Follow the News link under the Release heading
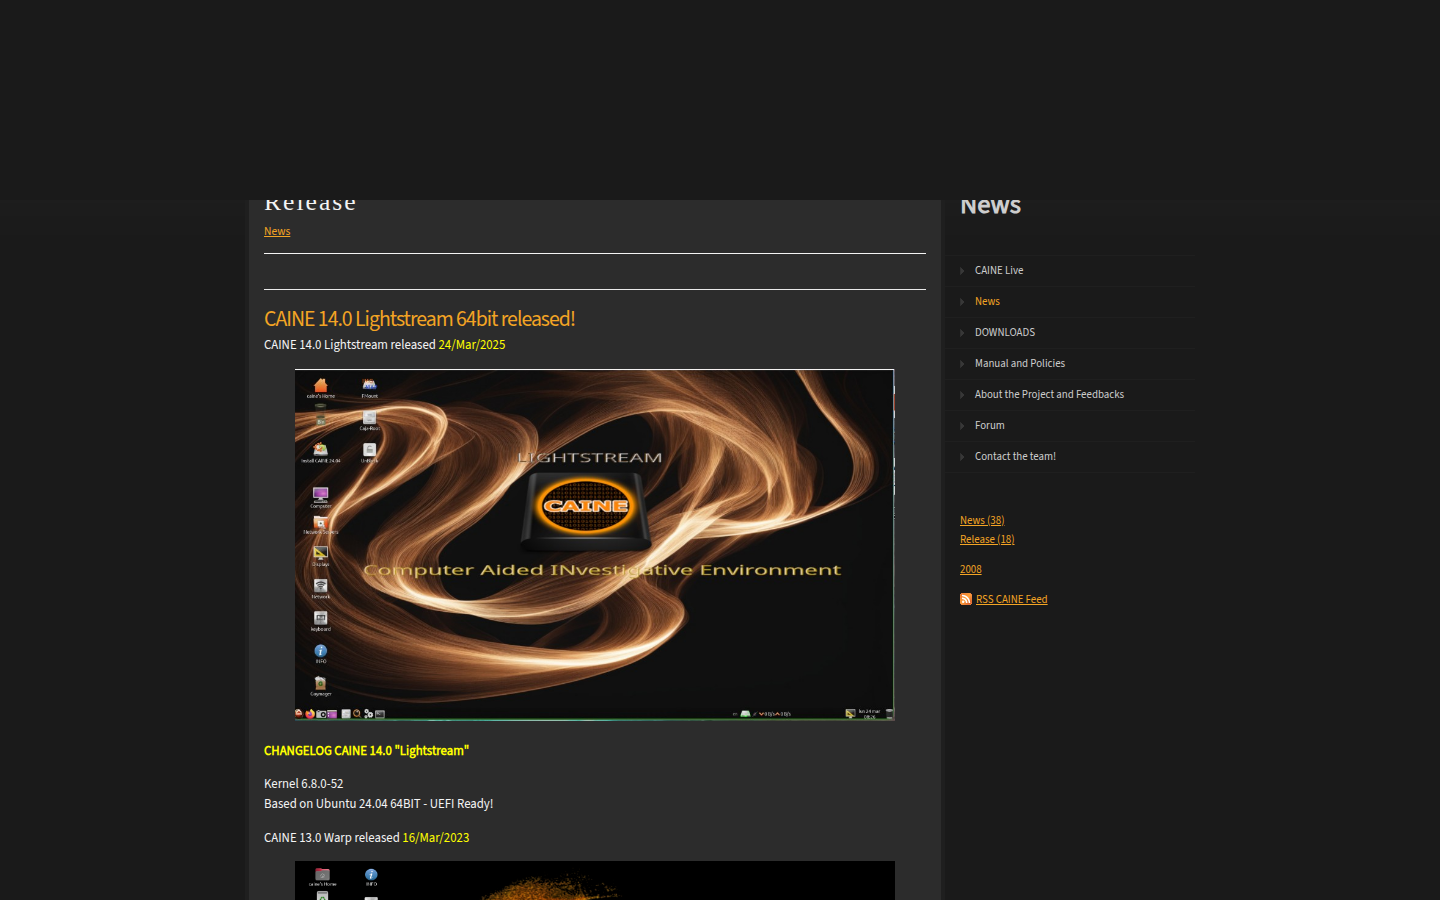Image resolution: width=1440 pixels, height=900 pixels. tap(277, 231)
